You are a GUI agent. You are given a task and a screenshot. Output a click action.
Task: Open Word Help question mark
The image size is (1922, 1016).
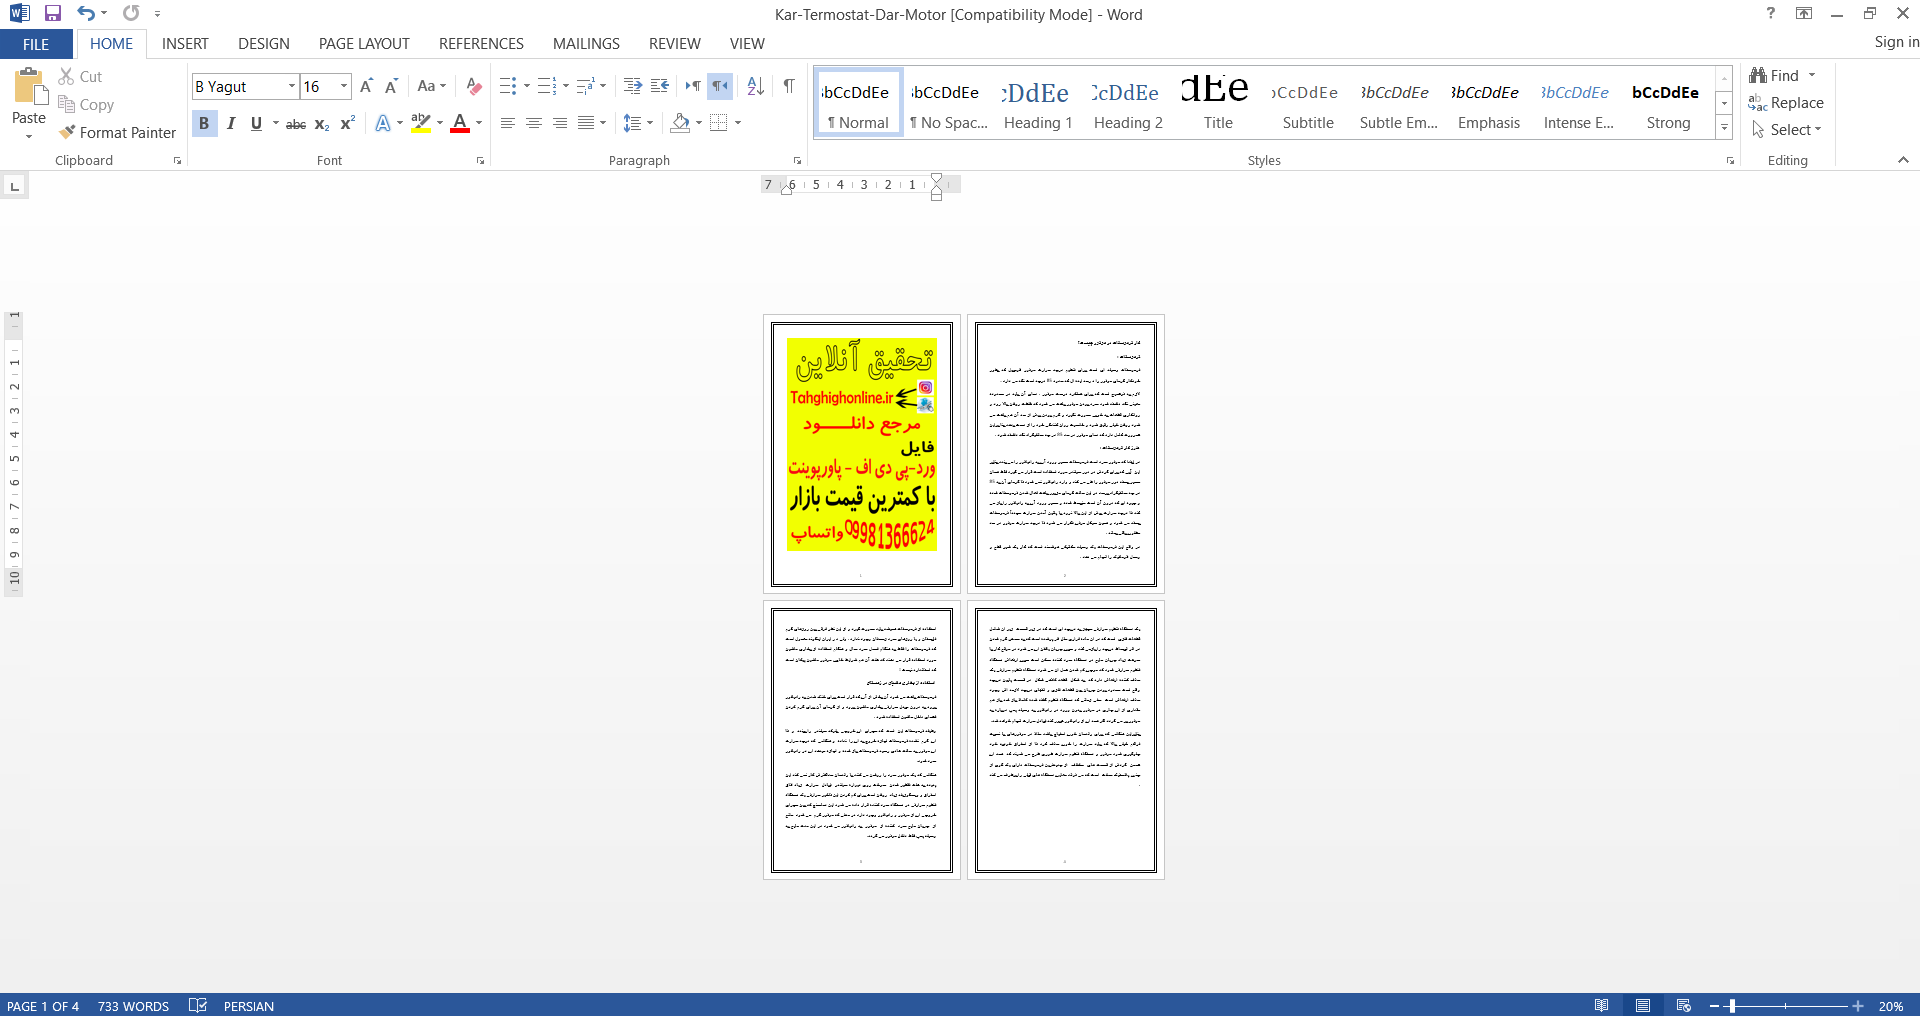(x=1771, y=13)
